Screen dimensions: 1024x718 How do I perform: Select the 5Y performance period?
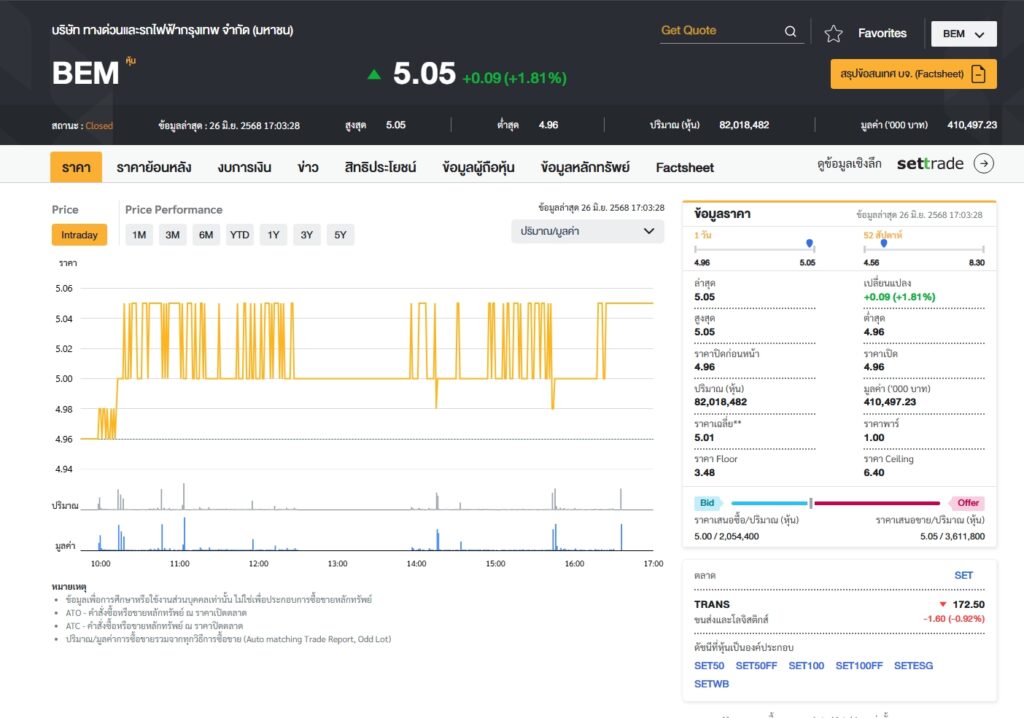(340, 235)
